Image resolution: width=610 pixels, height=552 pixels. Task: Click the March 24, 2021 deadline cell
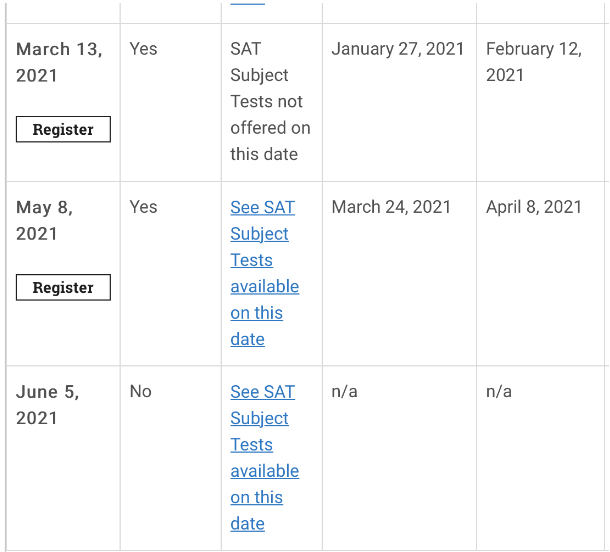[x=391, y=207]
